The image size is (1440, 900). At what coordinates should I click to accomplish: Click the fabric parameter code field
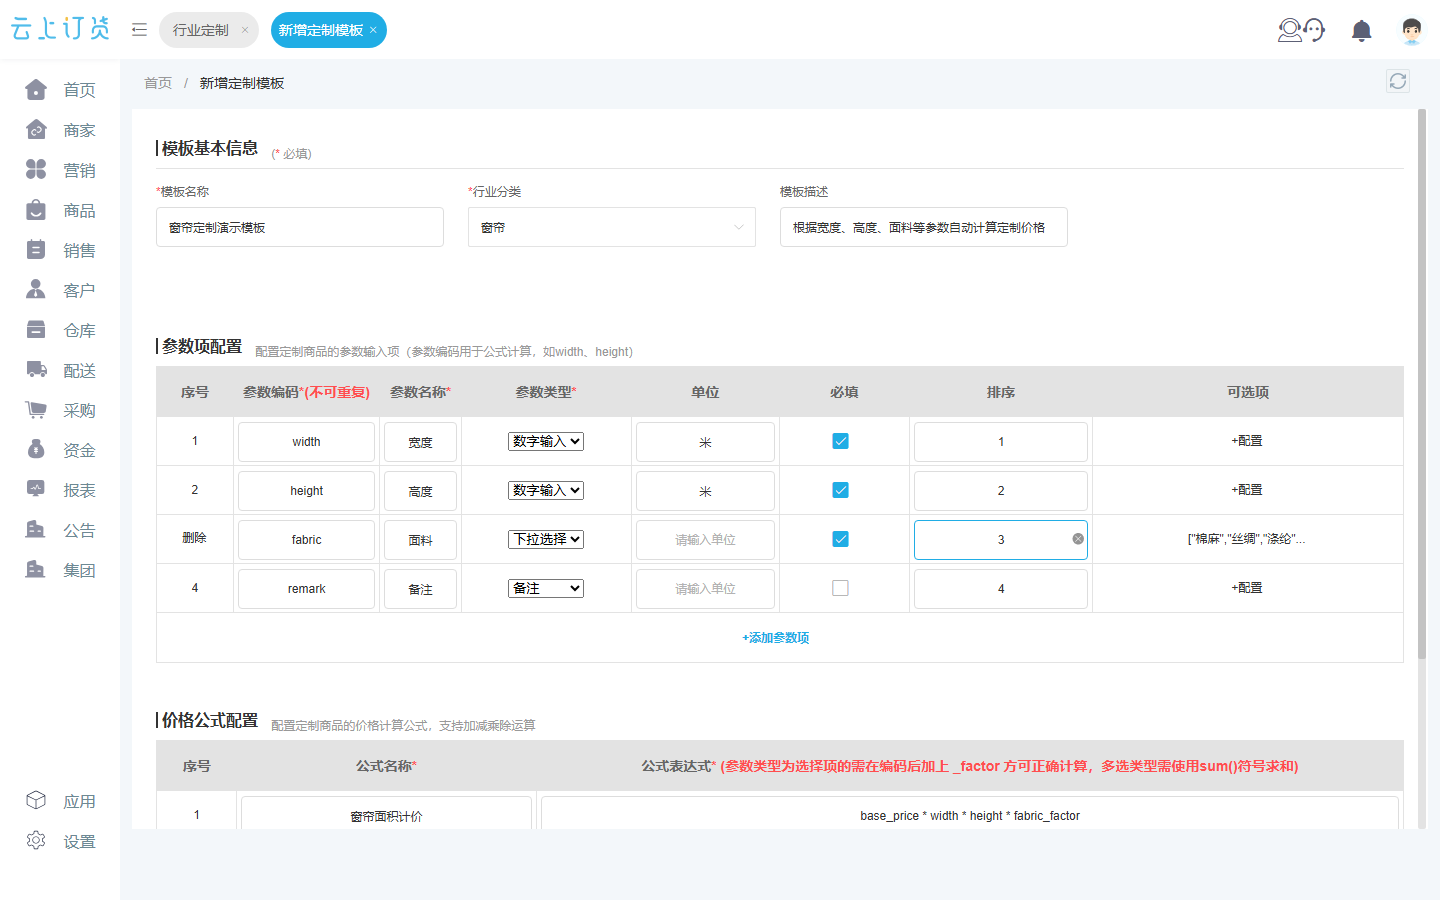pyautogui.click(x=307, y=540)
